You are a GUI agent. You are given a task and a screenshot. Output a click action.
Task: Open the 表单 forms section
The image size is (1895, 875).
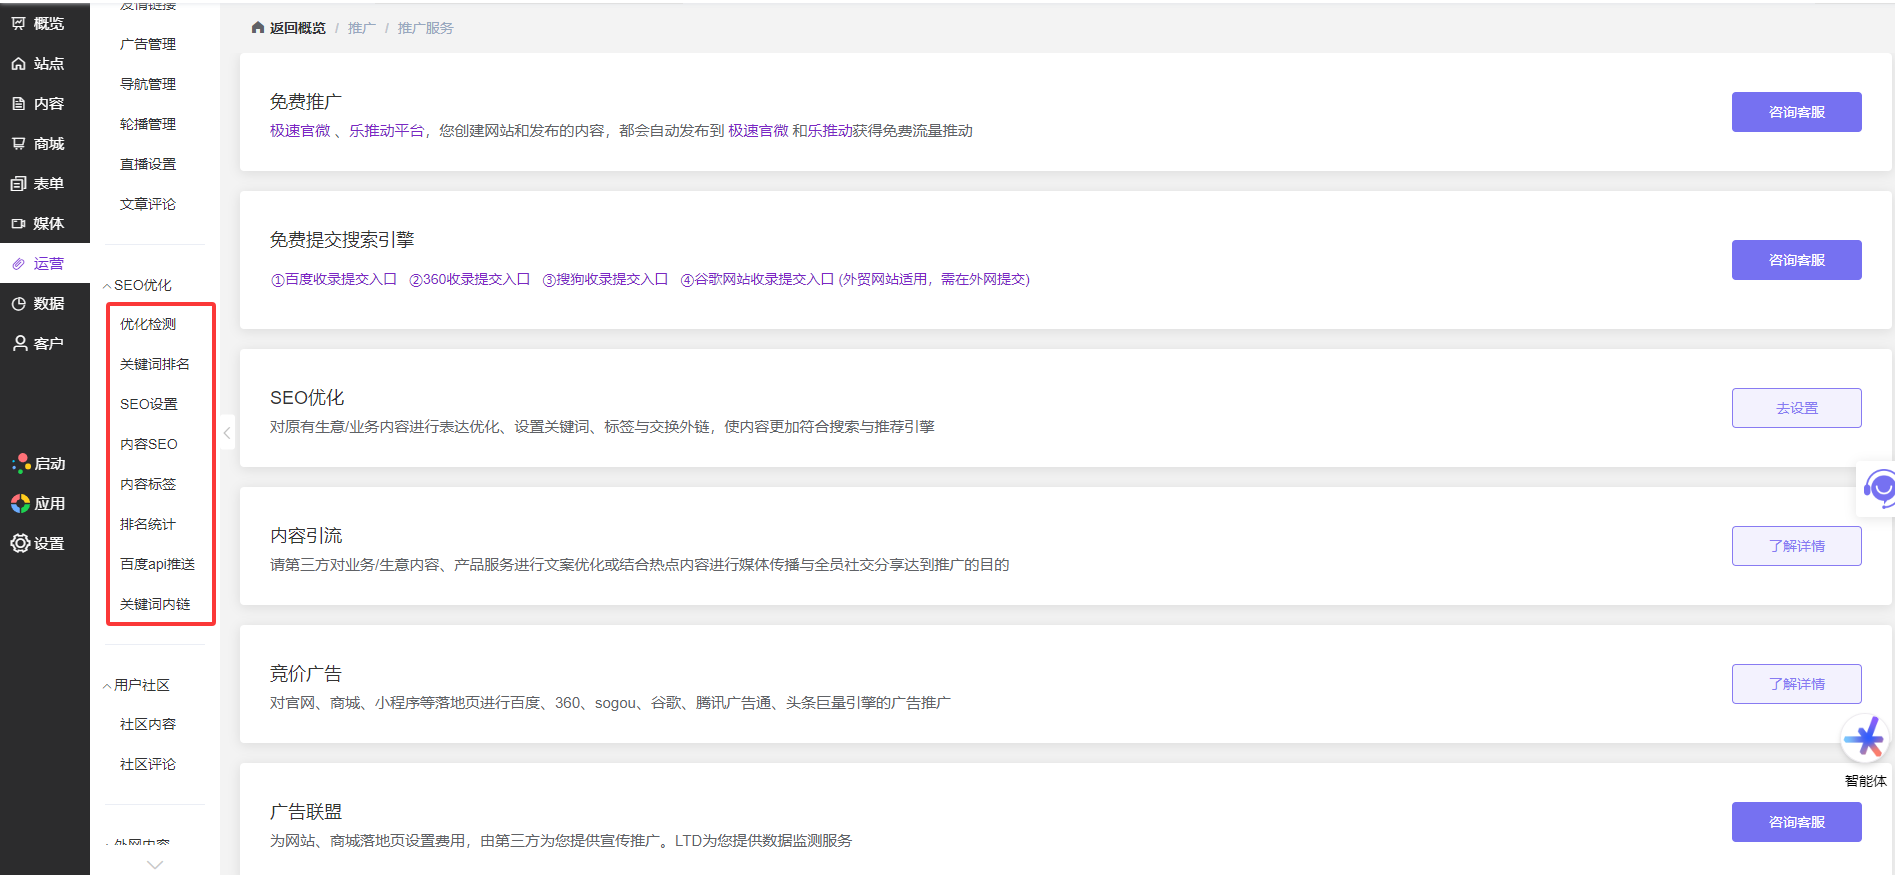(x=38, y=183)
